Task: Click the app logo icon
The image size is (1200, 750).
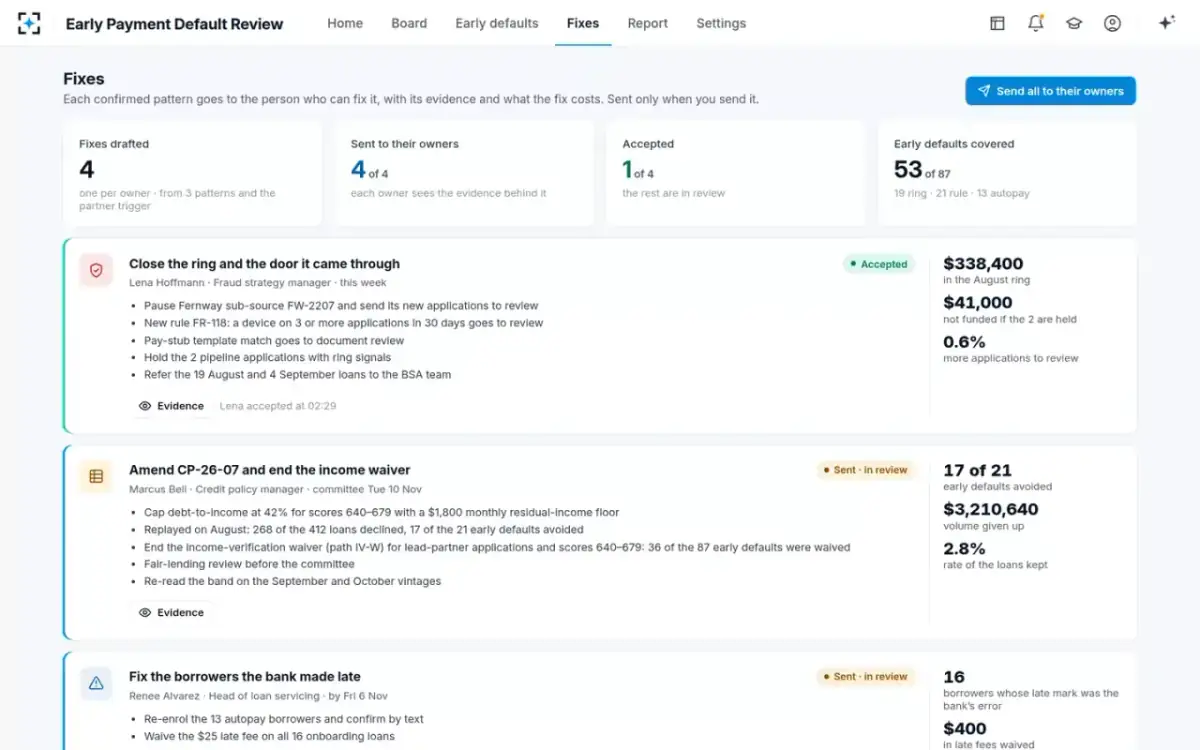Action: pos(29,23)
